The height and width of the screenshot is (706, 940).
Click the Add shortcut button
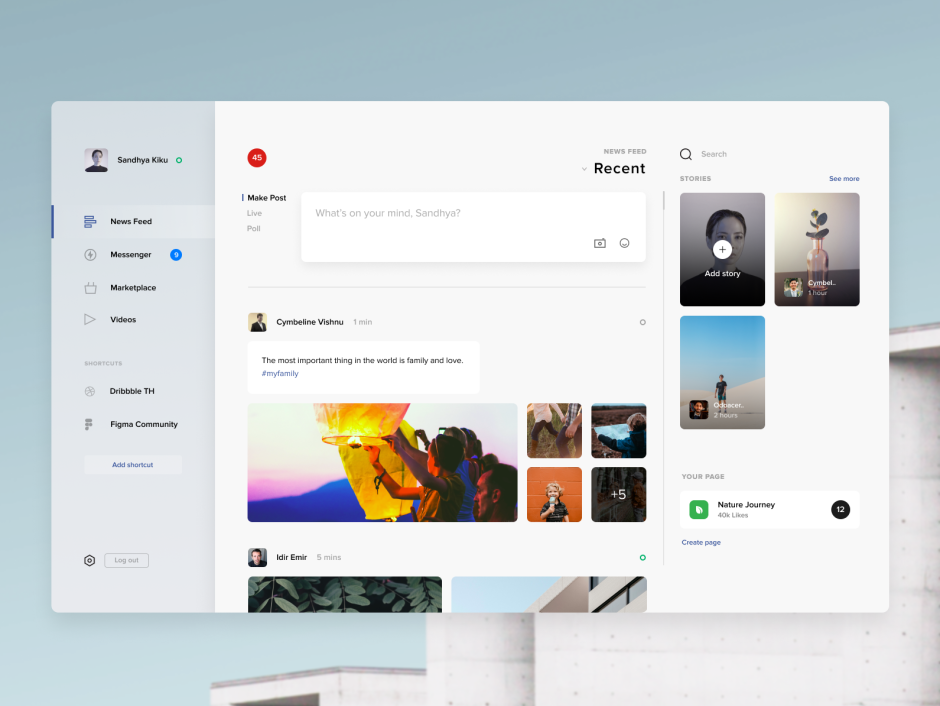pyautogui.click(x=133, y=465)
